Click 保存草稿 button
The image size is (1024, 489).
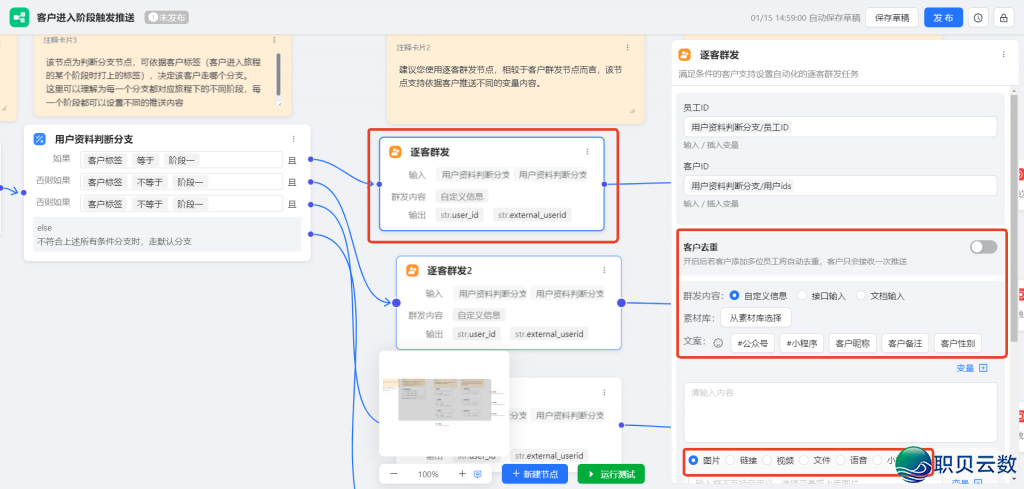(892, 18)
